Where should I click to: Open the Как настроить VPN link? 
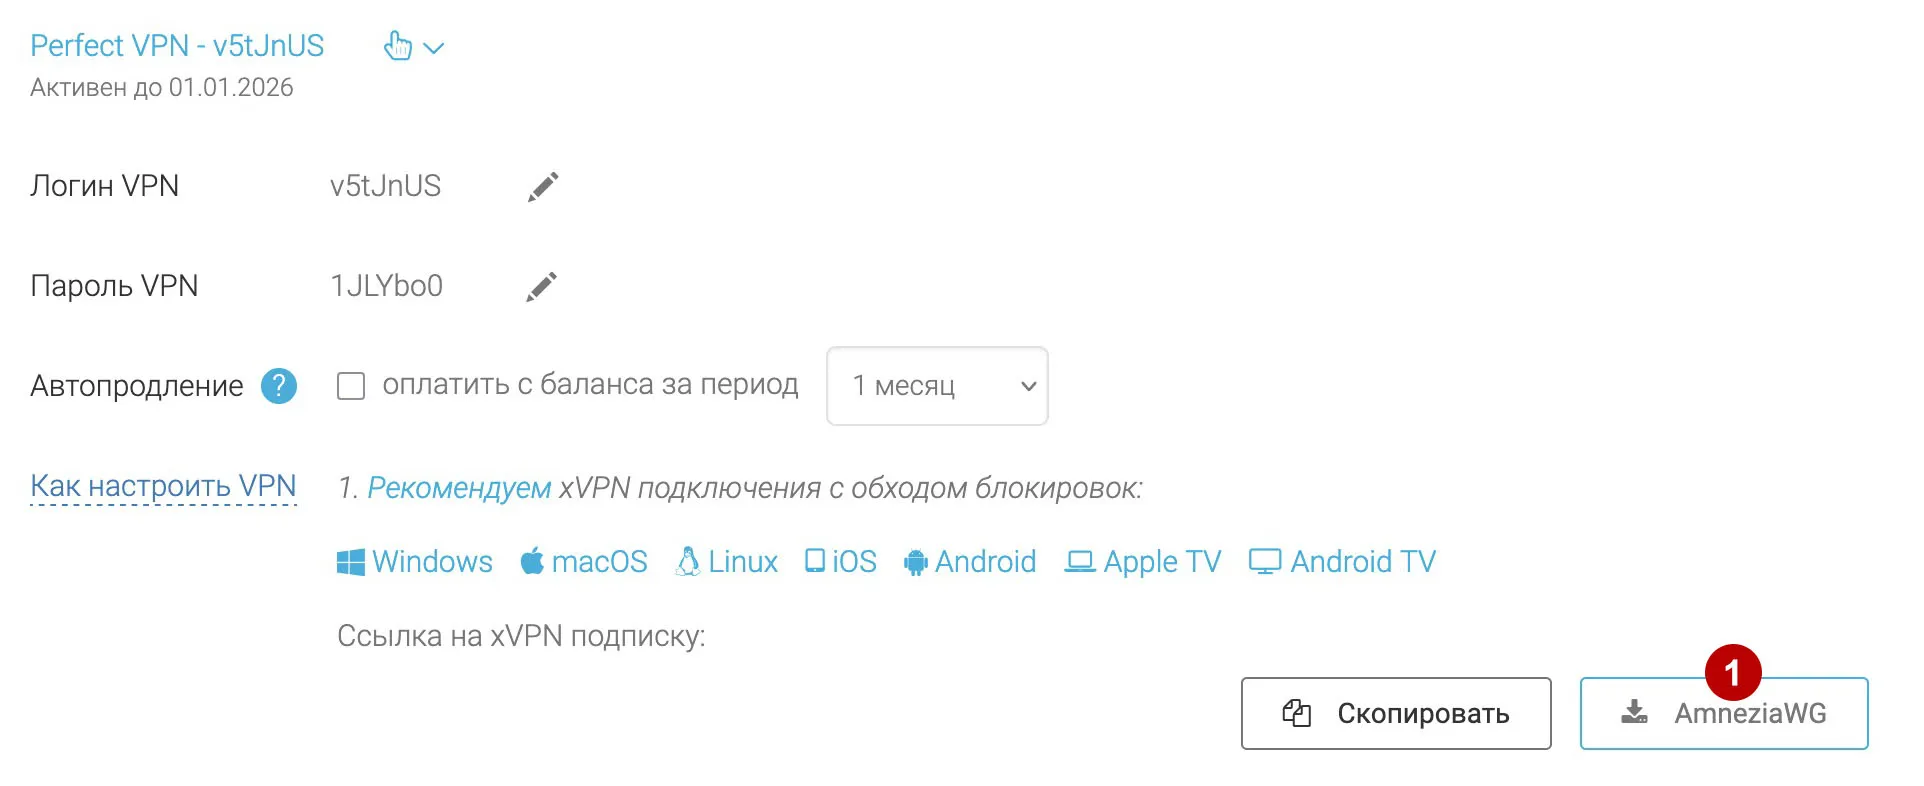pyautogui.click(x=163, y=486)
